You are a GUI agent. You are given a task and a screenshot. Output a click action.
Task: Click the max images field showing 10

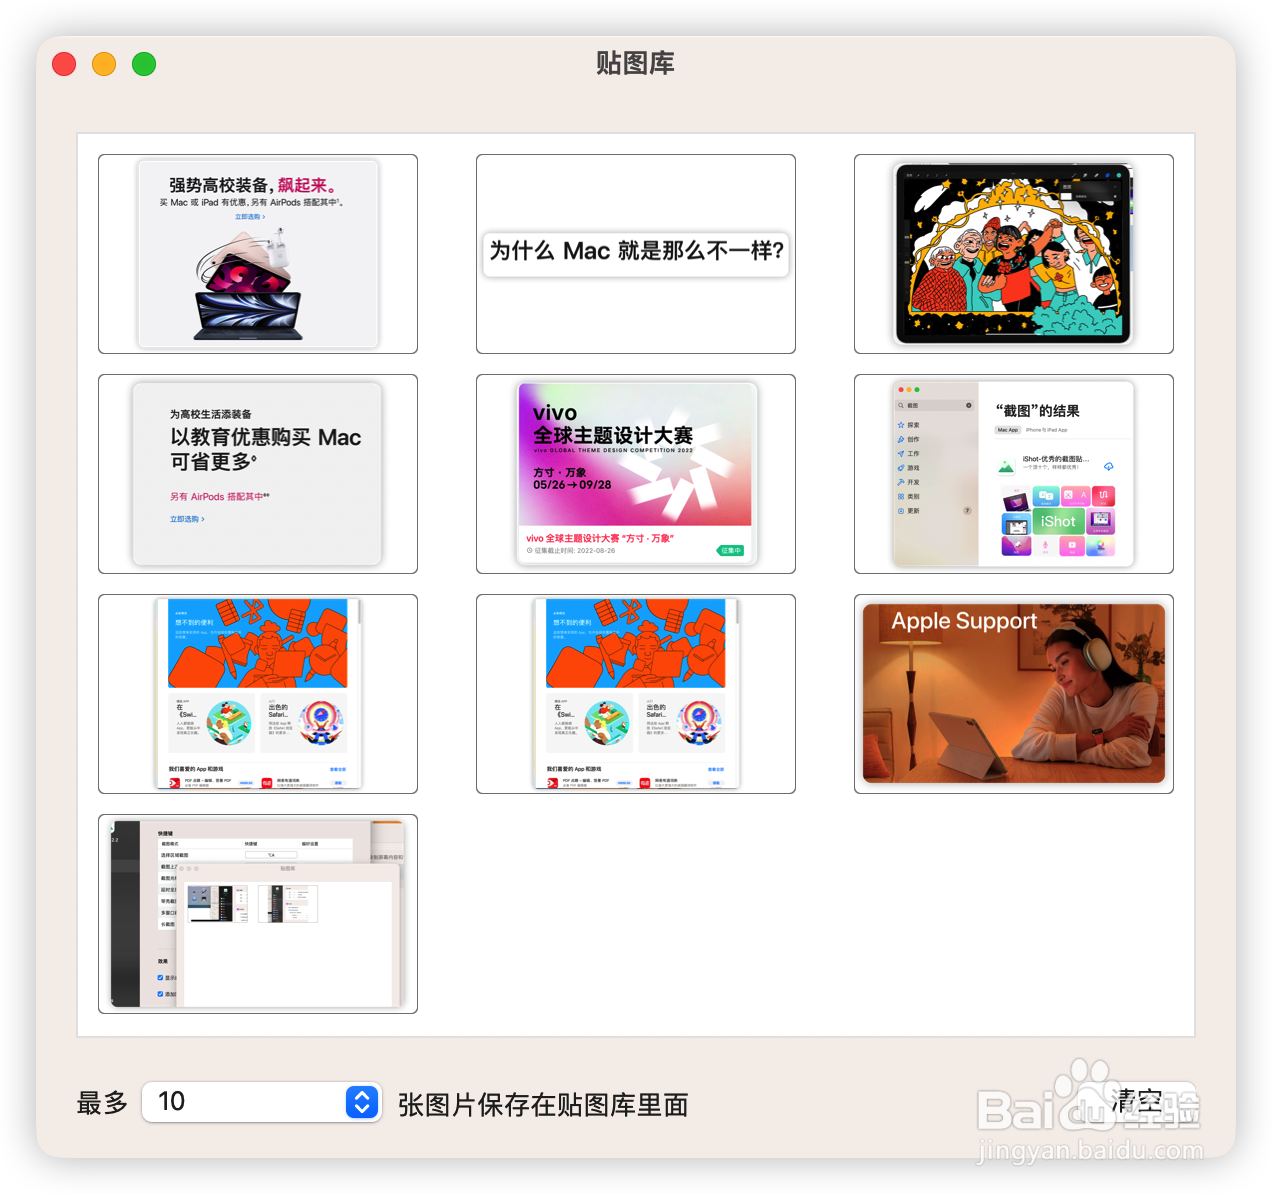pos(261,1102)
